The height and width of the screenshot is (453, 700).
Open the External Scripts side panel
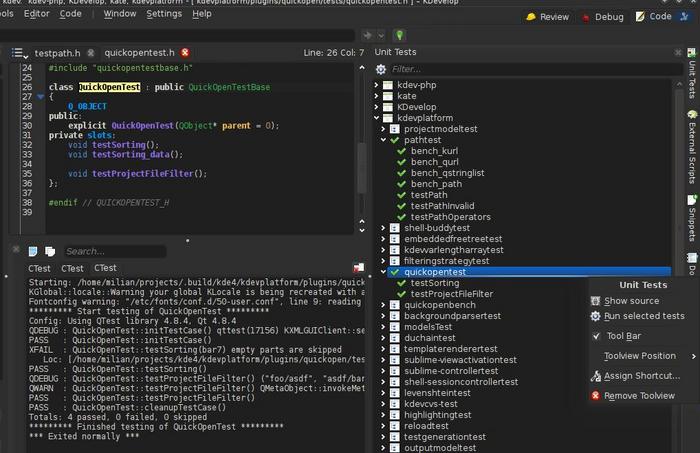(x=692, y=146)
